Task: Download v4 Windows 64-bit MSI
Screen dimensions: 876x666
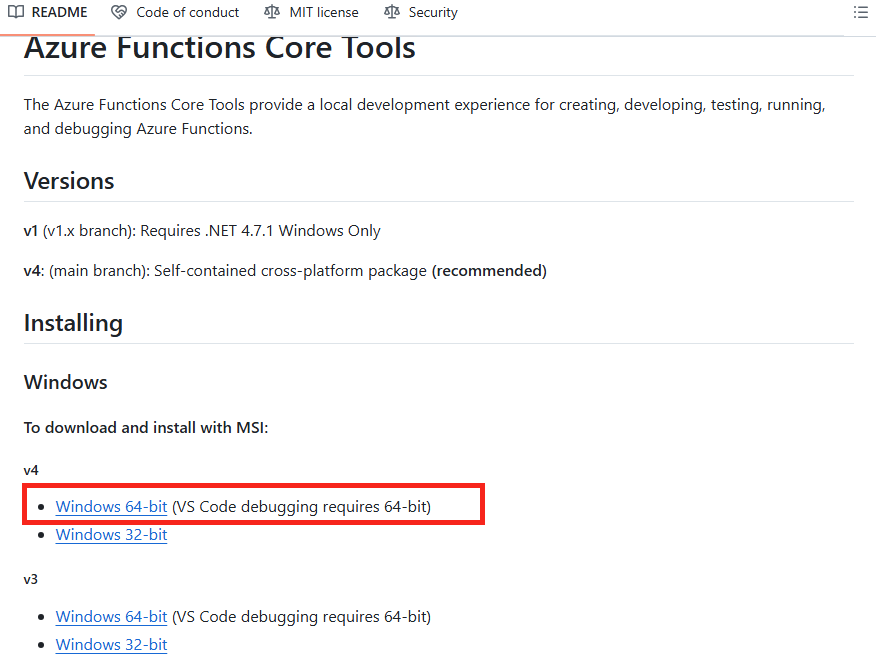Action: click(111, 506)
